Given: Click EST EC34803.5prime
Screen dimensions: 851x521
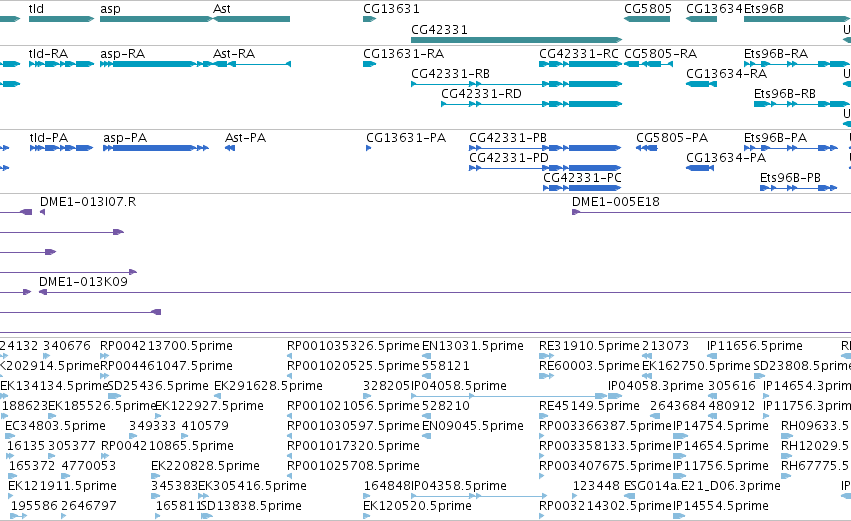Looking at the screenshot, I should coord(55,426).
